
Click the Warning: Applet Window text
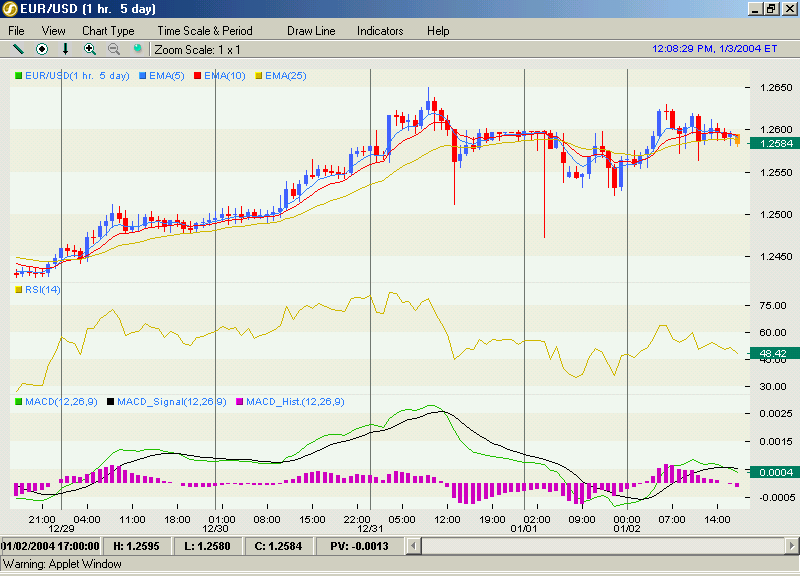coord(62,564)
